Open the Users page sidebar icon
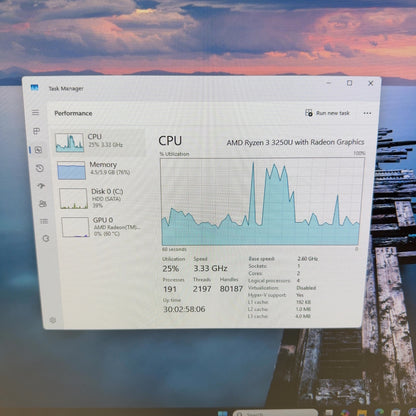 coord(43,204)
